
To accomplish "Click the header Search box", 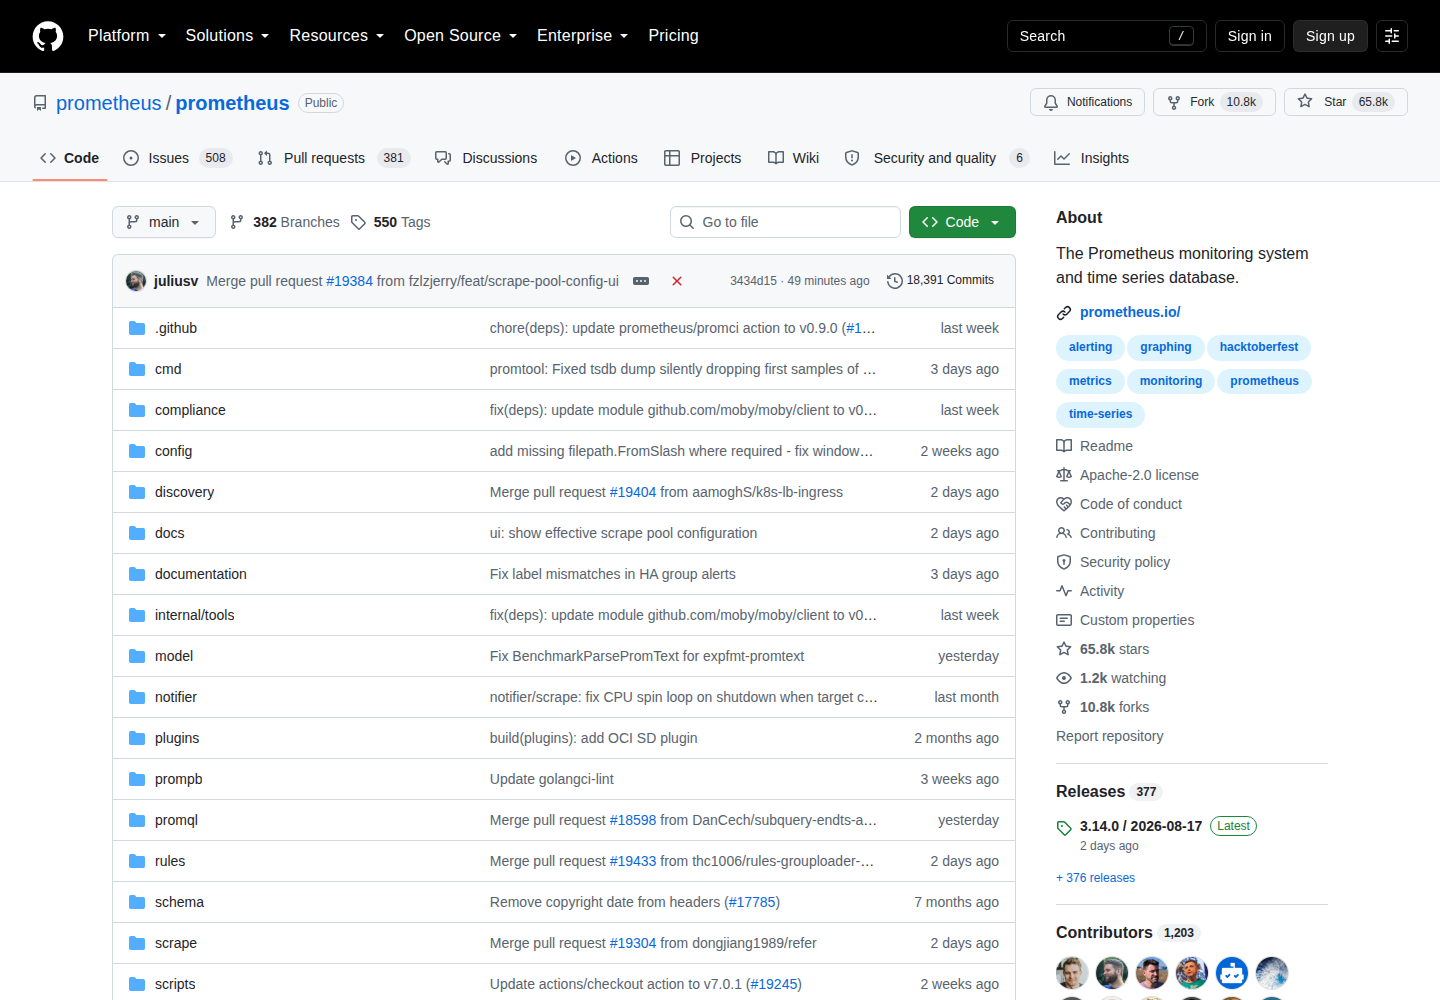I will pyautogui.click(x=1107, y=36).
